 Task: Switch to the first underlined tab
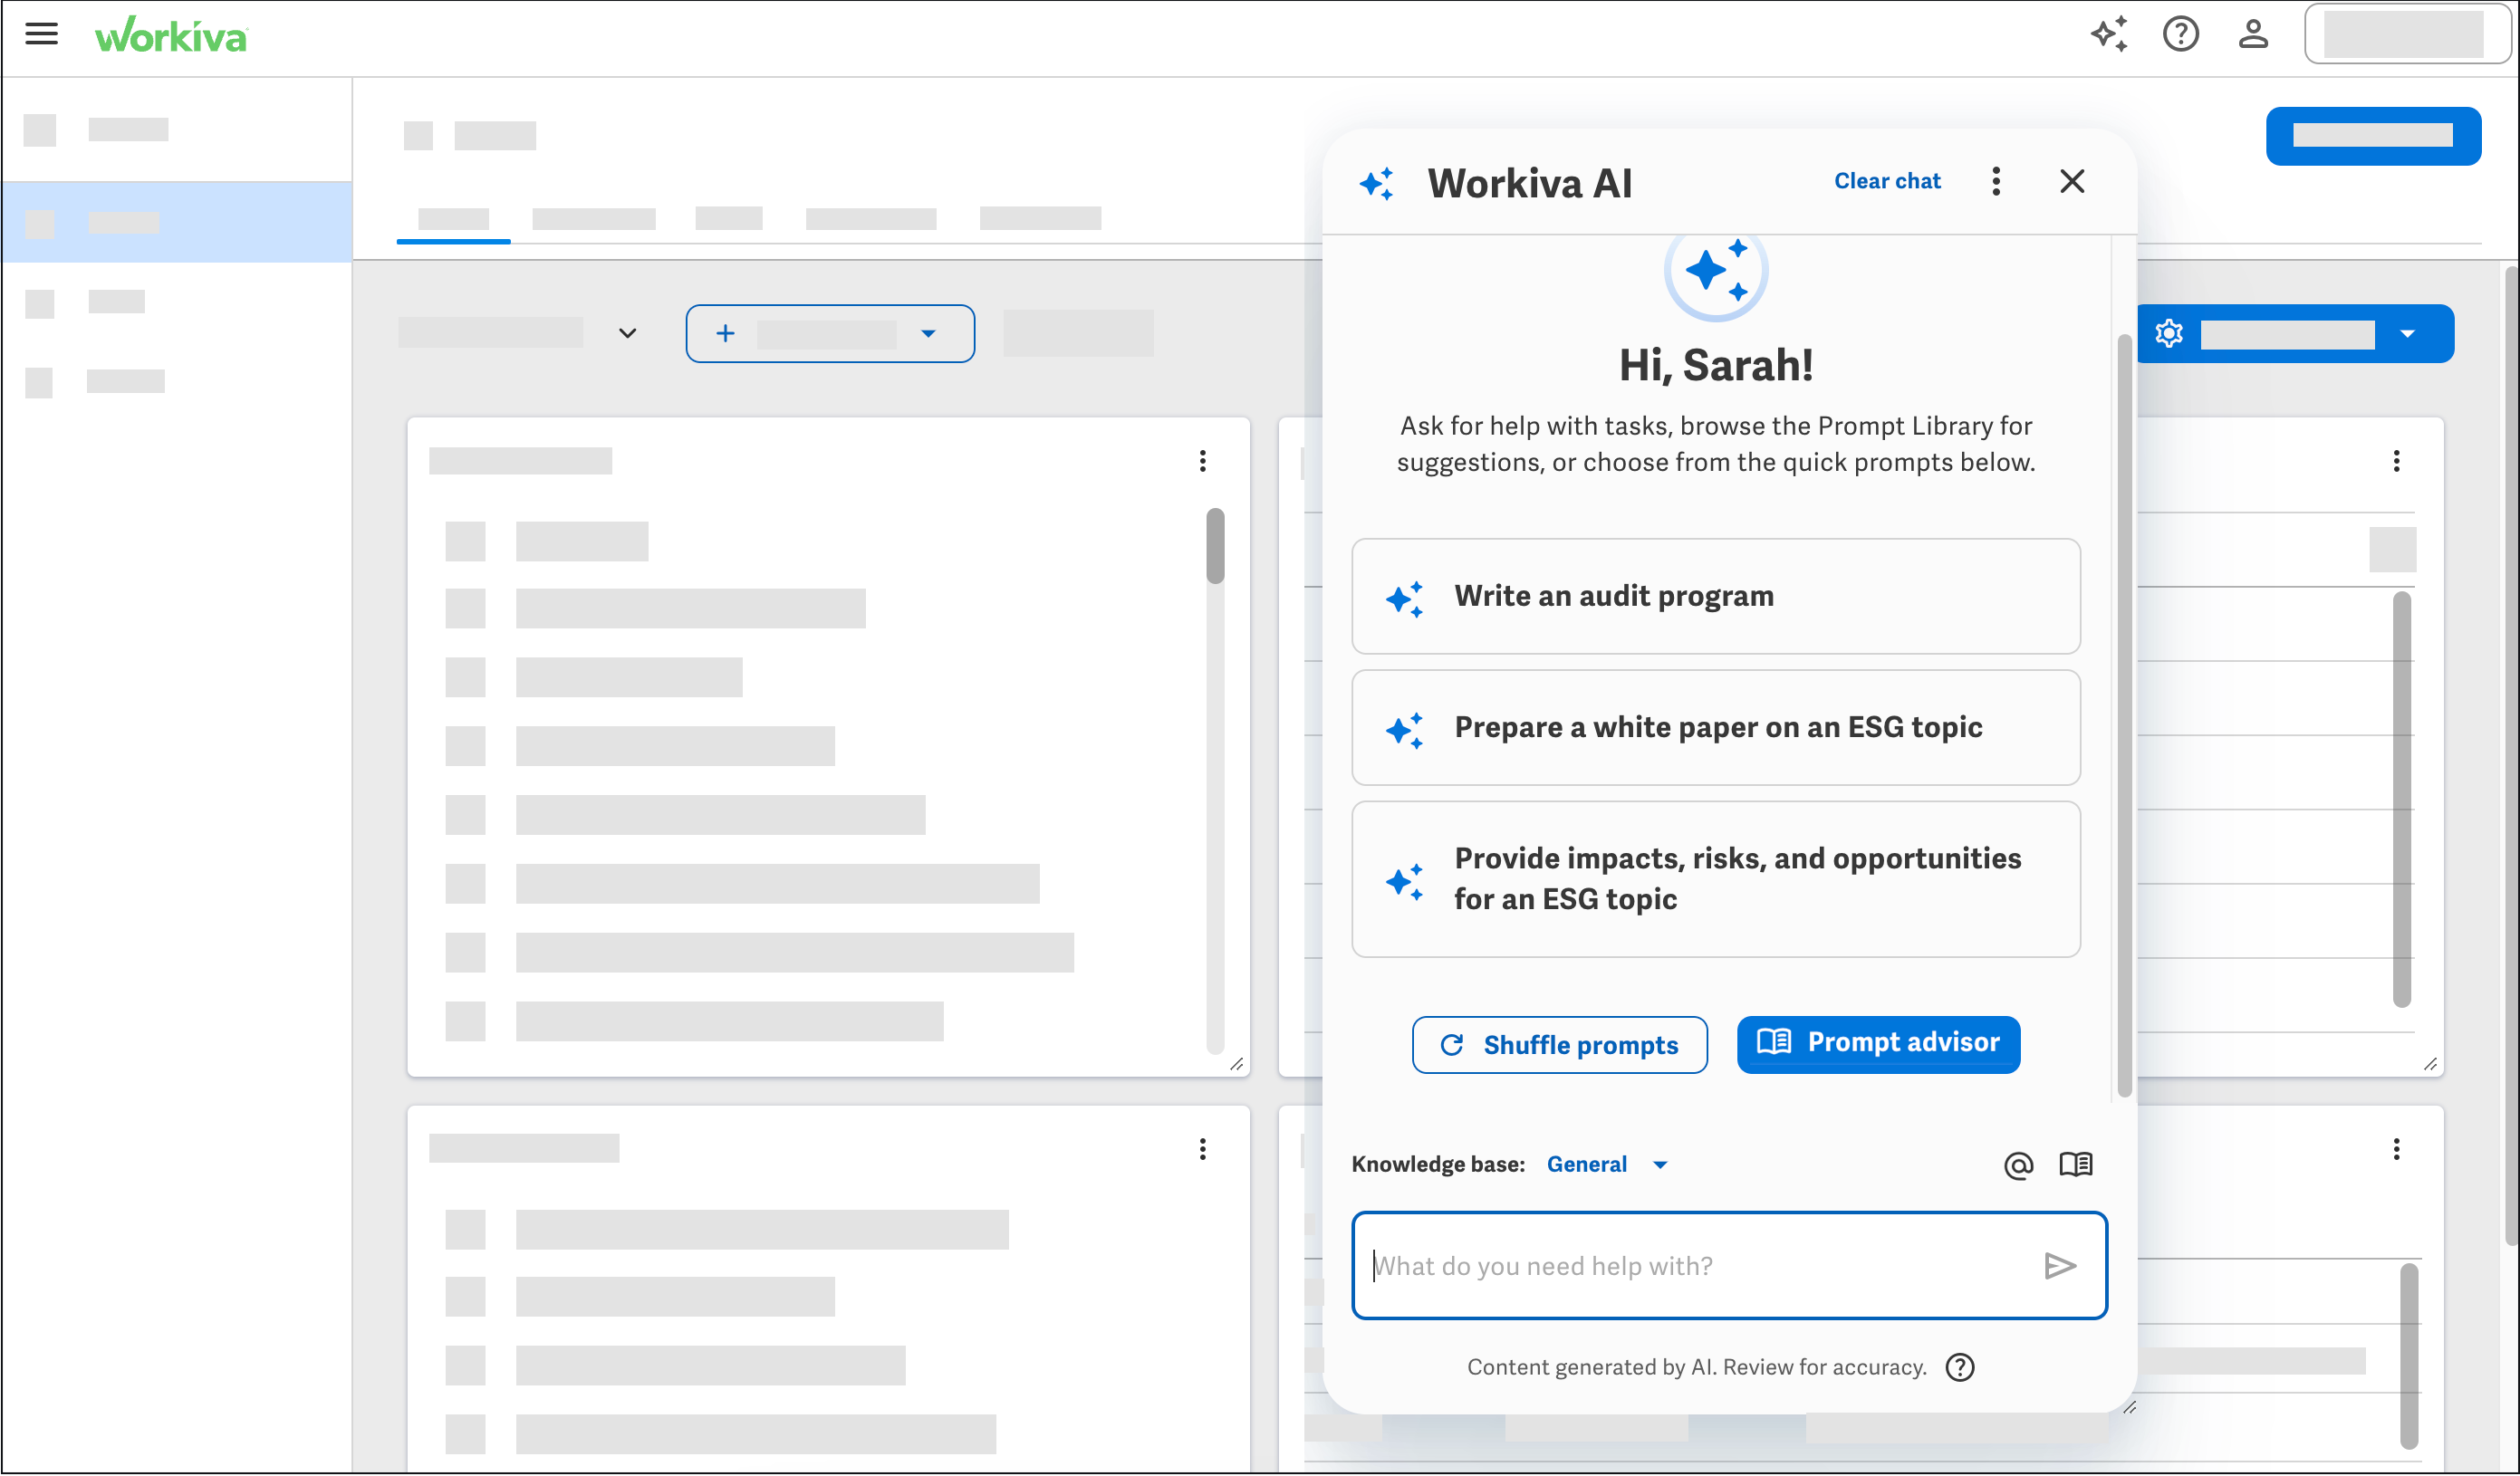[453, 218]
